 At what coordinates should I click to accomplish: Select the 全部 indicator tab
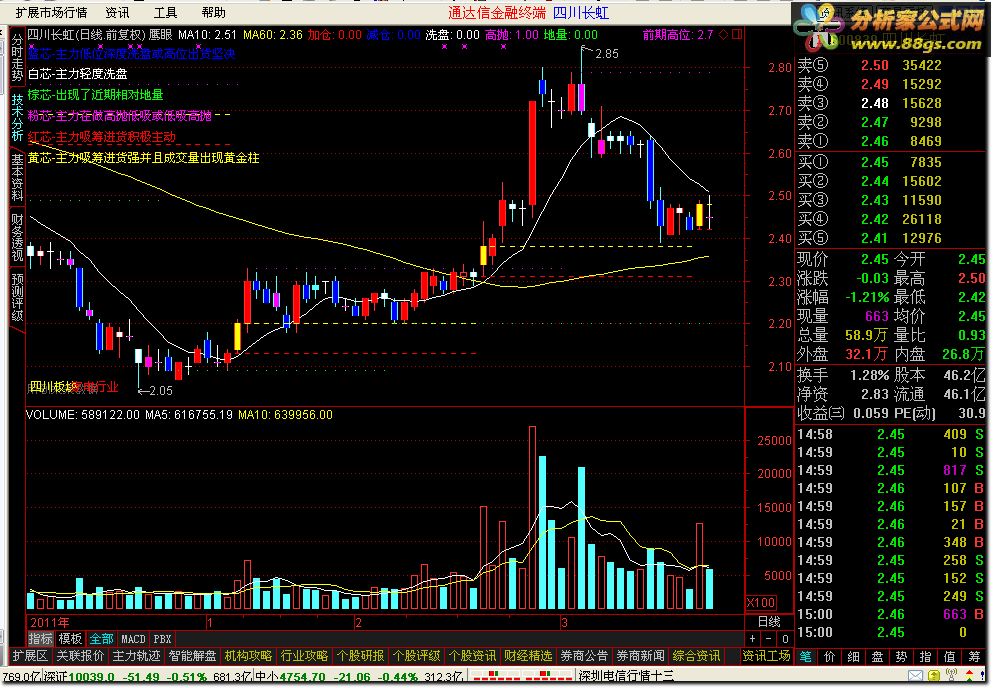point(101,639)
